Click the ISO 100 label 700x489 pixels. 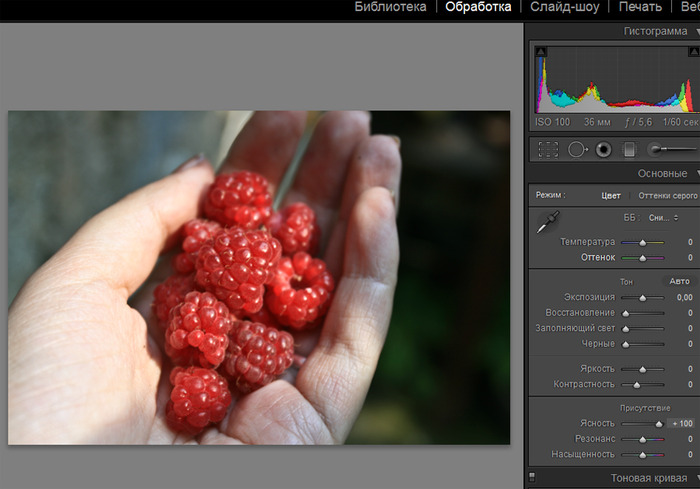[552, 122]
